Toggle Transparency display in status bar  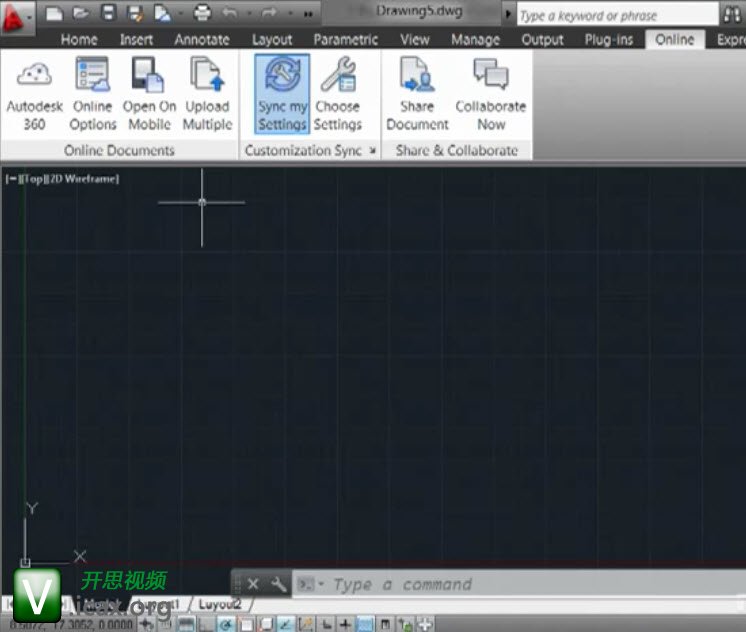(365, 623)
